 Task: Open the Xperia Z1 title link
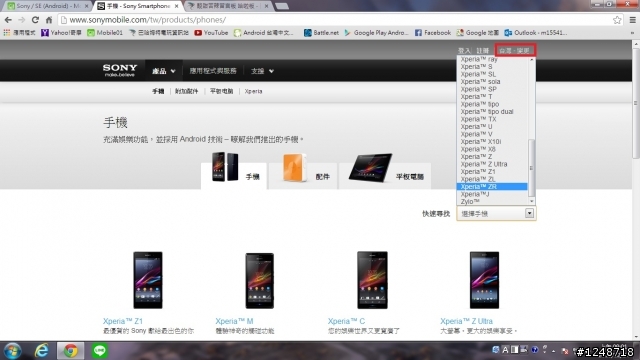(122, 321)
